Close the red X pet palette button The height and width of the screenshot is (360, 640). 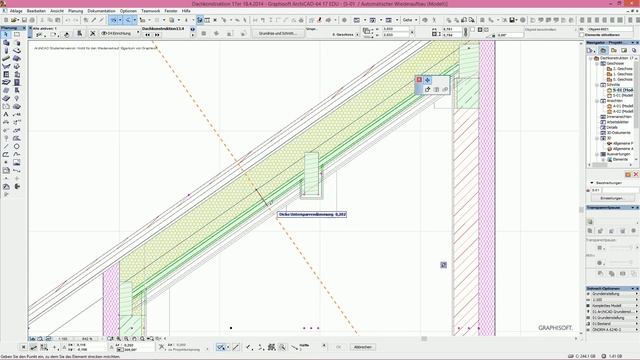coord(419,80)
